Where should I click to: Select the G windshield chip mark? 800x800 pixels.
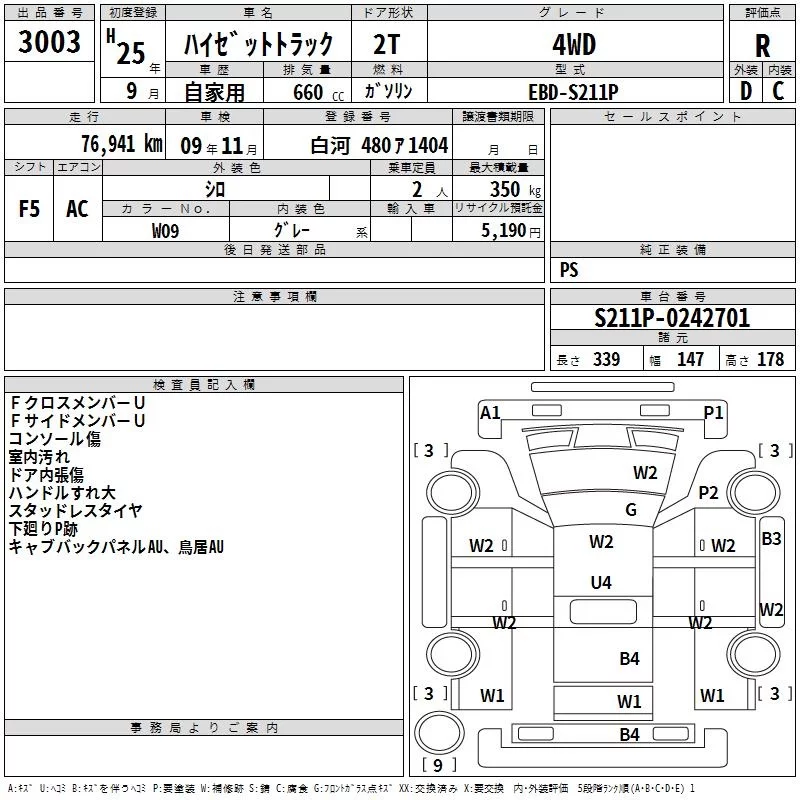tap(631, 510)
